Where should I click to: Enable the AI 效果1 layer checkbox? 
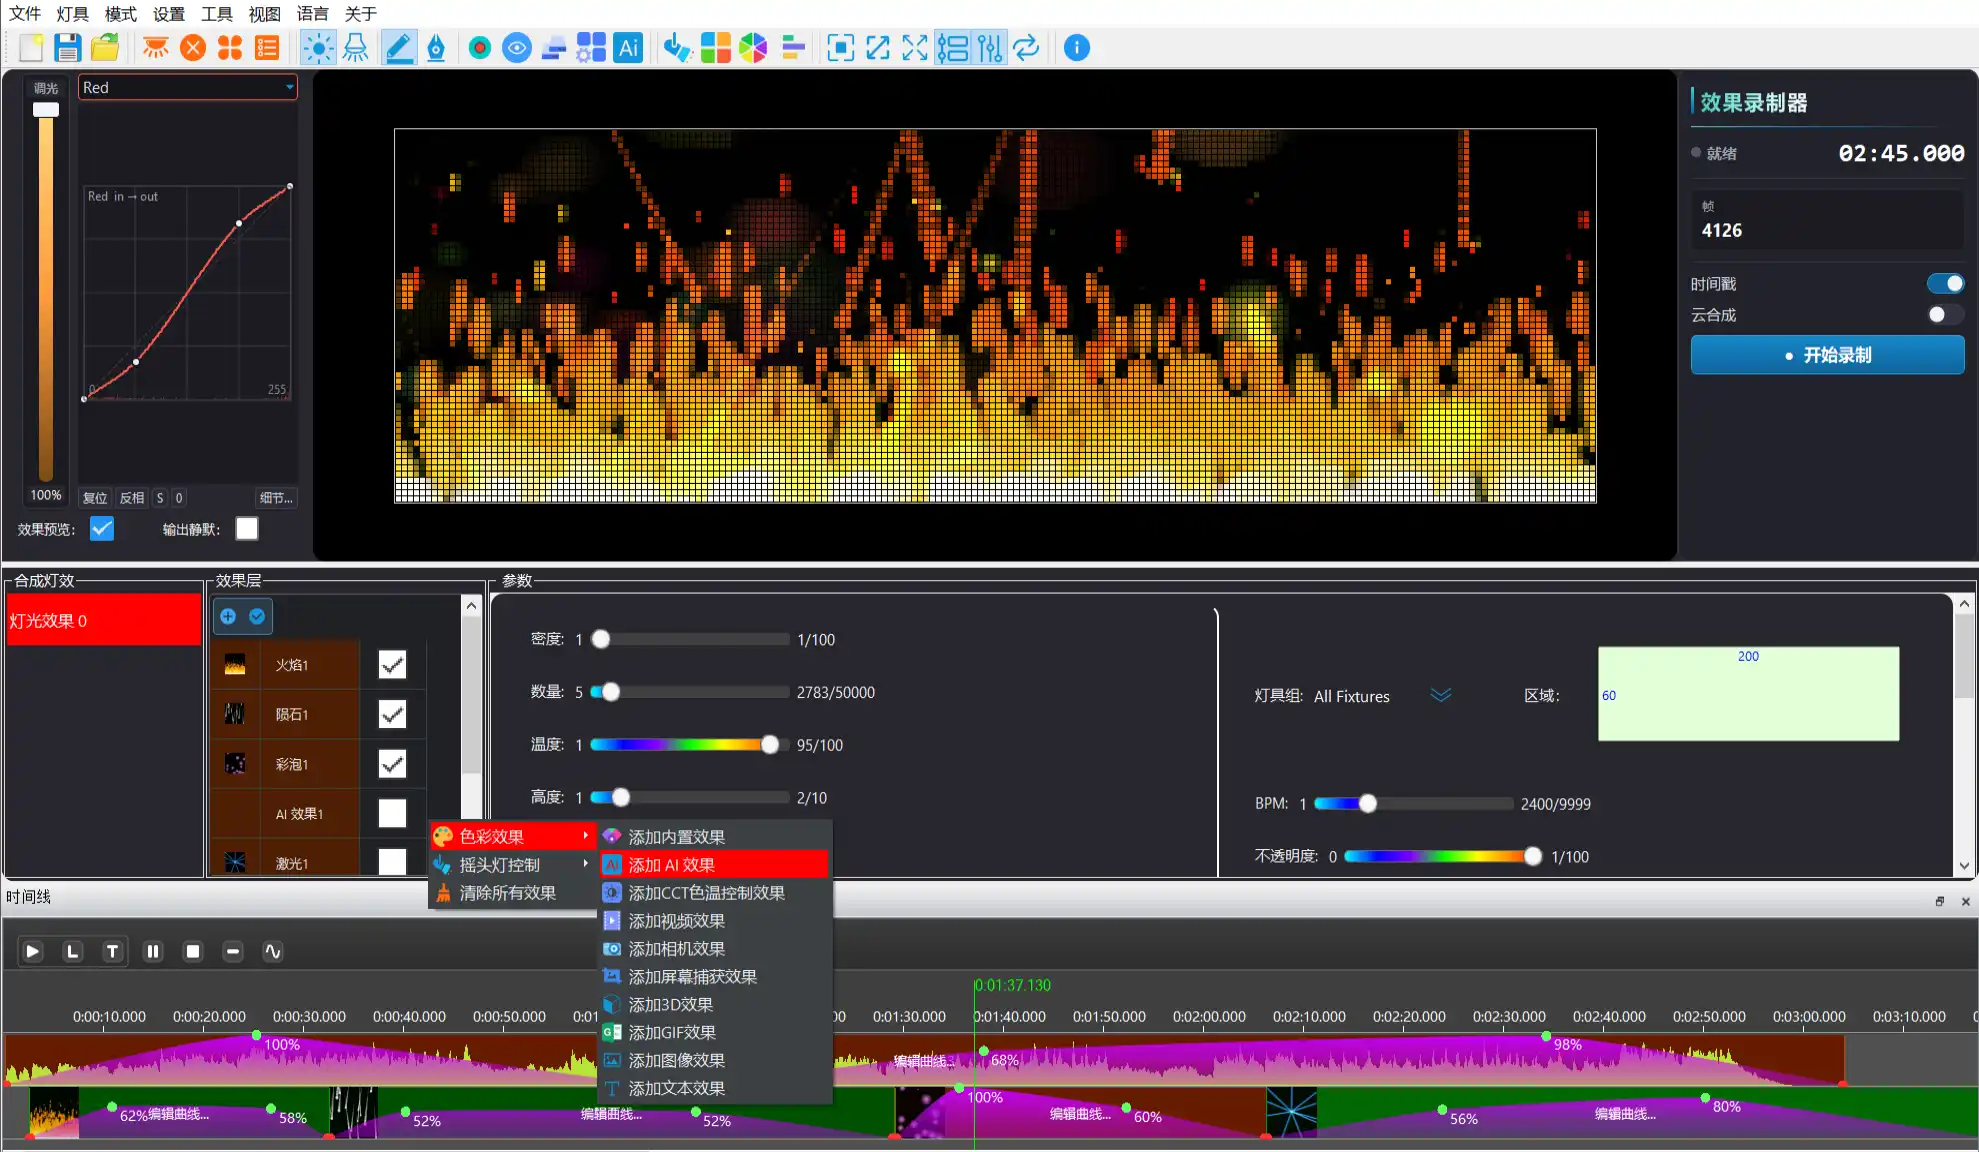tap(392, 813)
